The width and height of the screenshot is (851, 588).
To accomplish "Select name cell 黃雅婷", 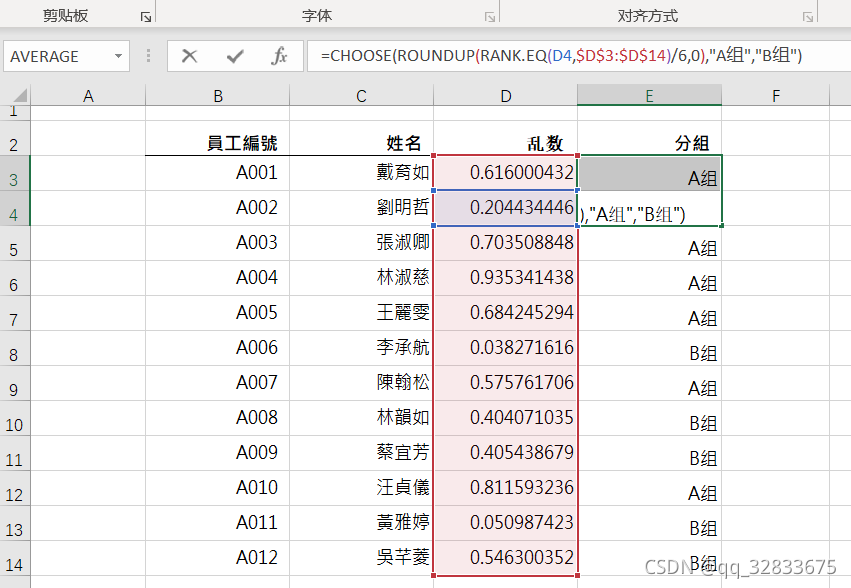I will [361, 523].
